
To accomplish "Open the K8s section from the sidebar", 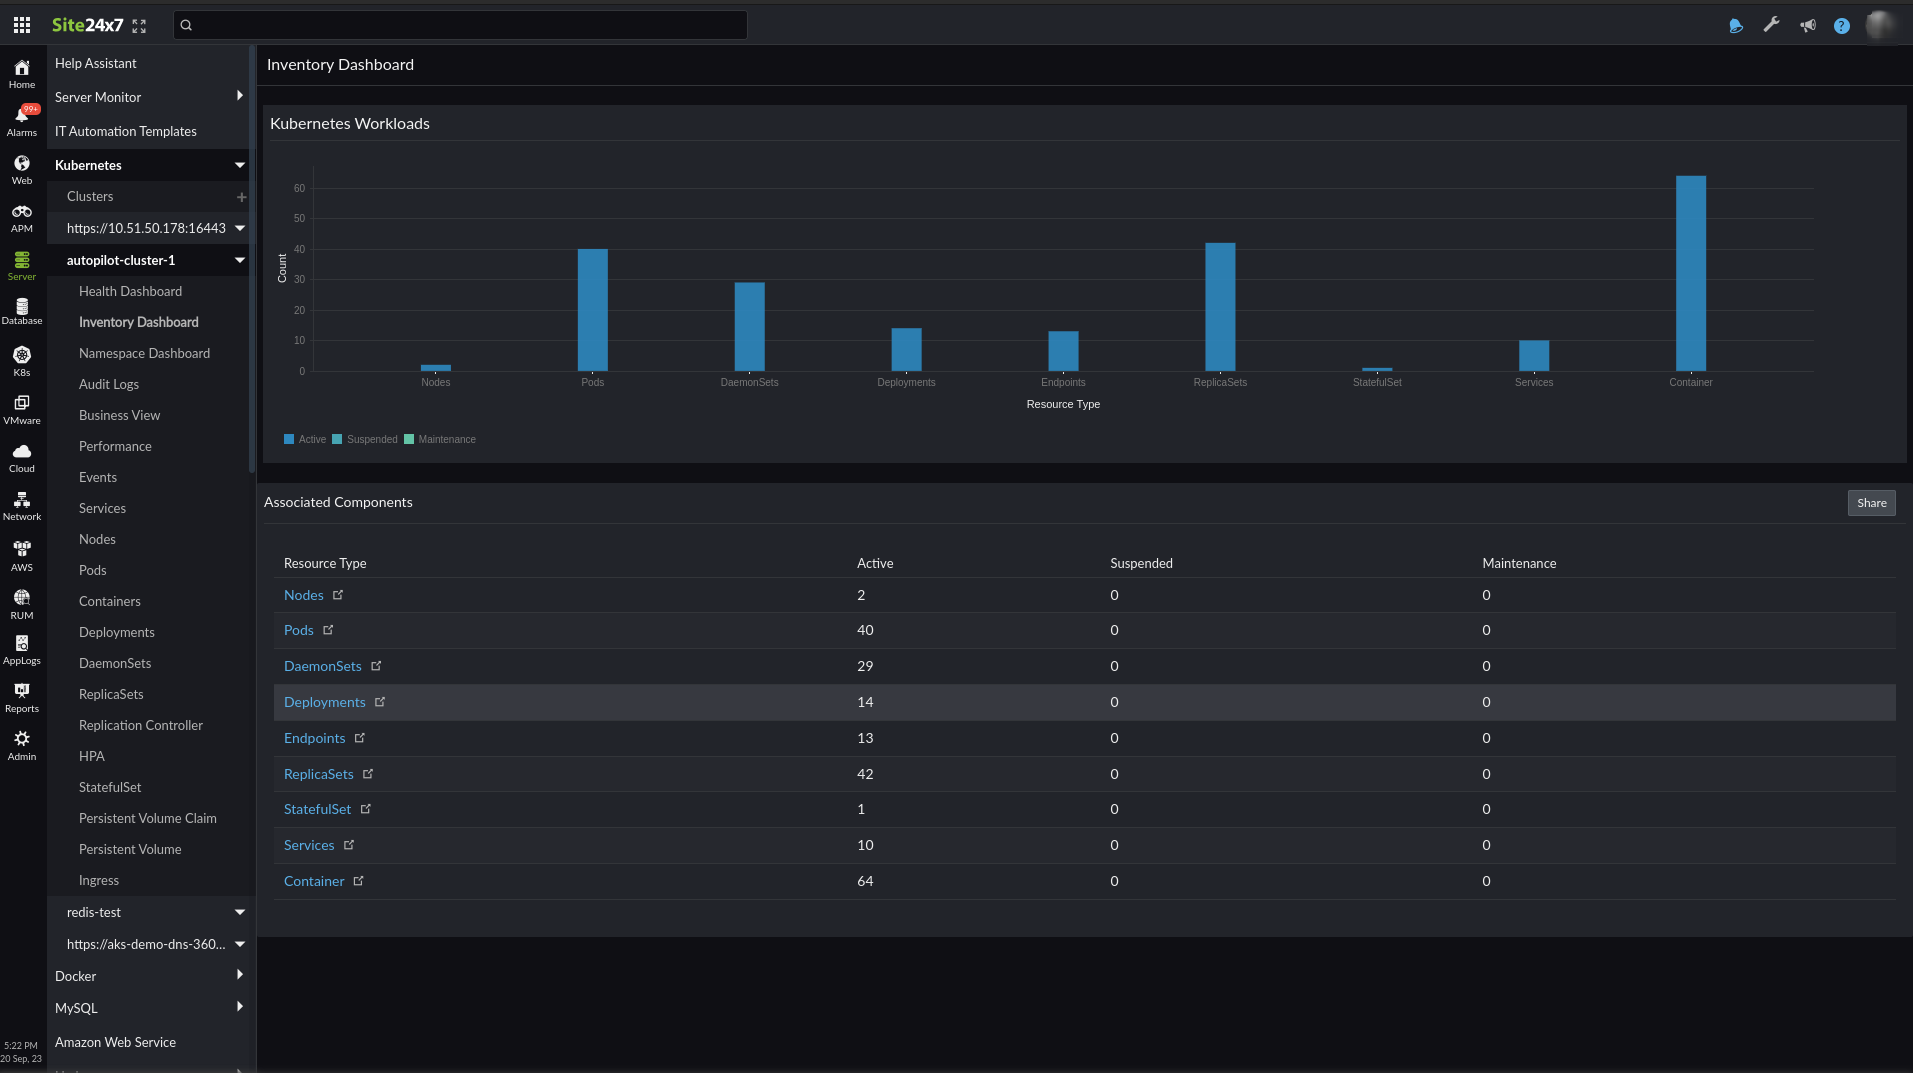I will point(21,360).
